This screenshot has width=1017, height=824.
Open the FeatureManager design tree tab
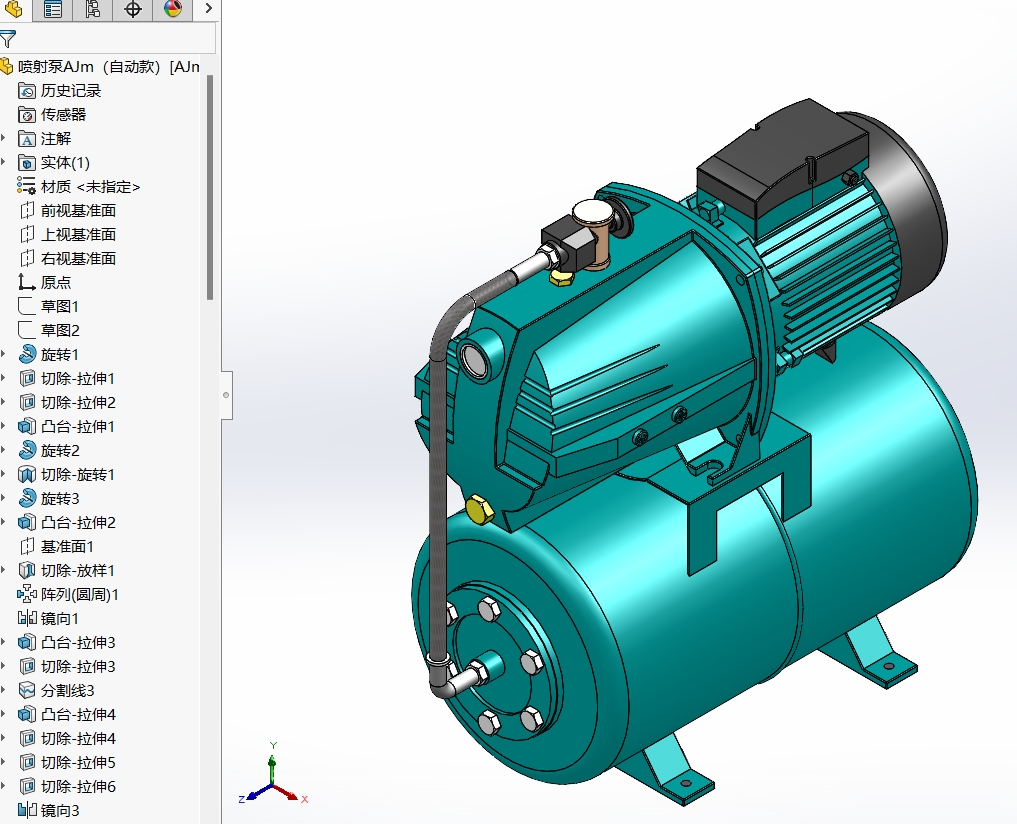pos(13,9)
